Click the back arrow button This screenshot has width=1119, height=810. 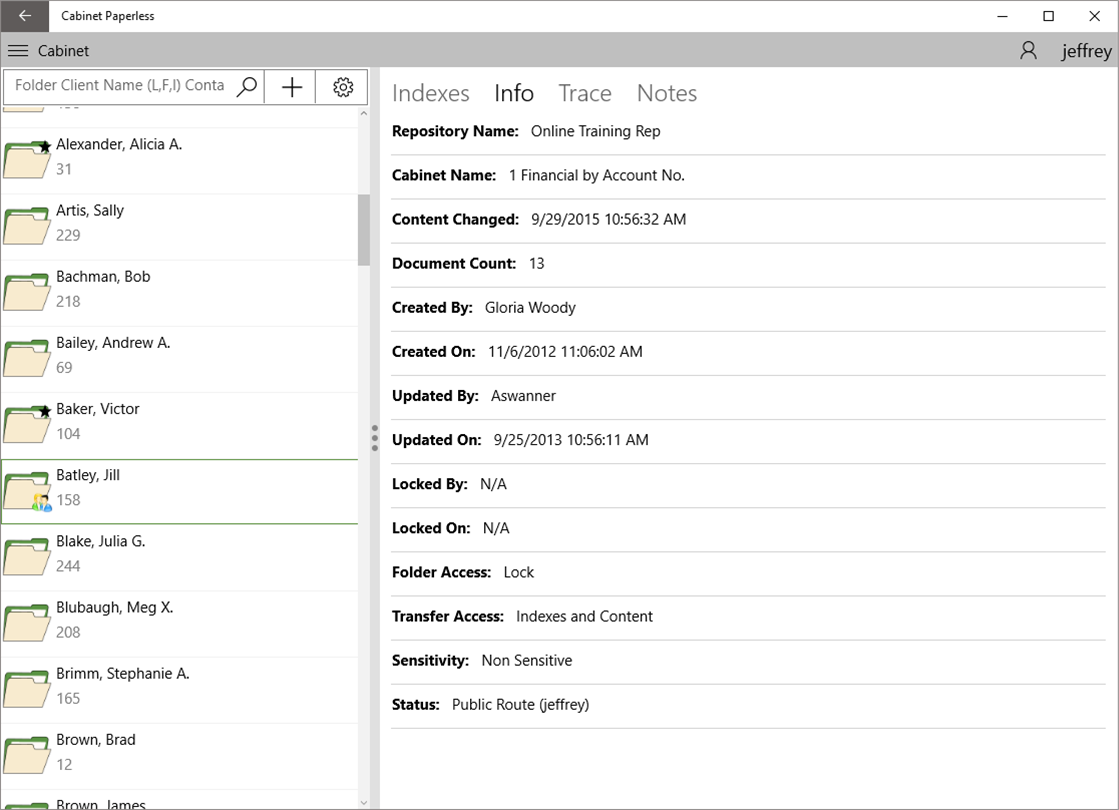[x=24, y=16]
